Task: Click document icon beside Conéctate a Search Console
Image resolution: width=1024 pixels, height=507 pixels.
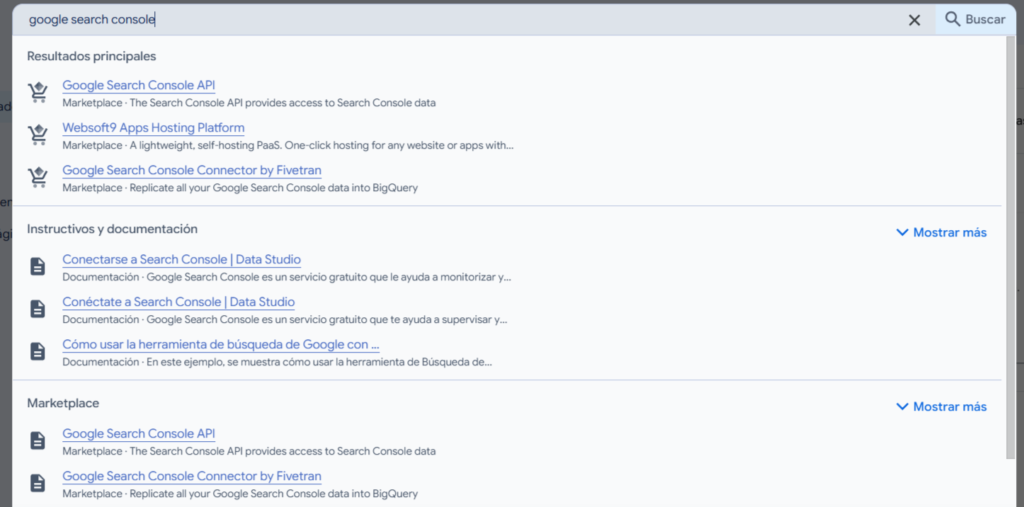Action: click(38, 309)
